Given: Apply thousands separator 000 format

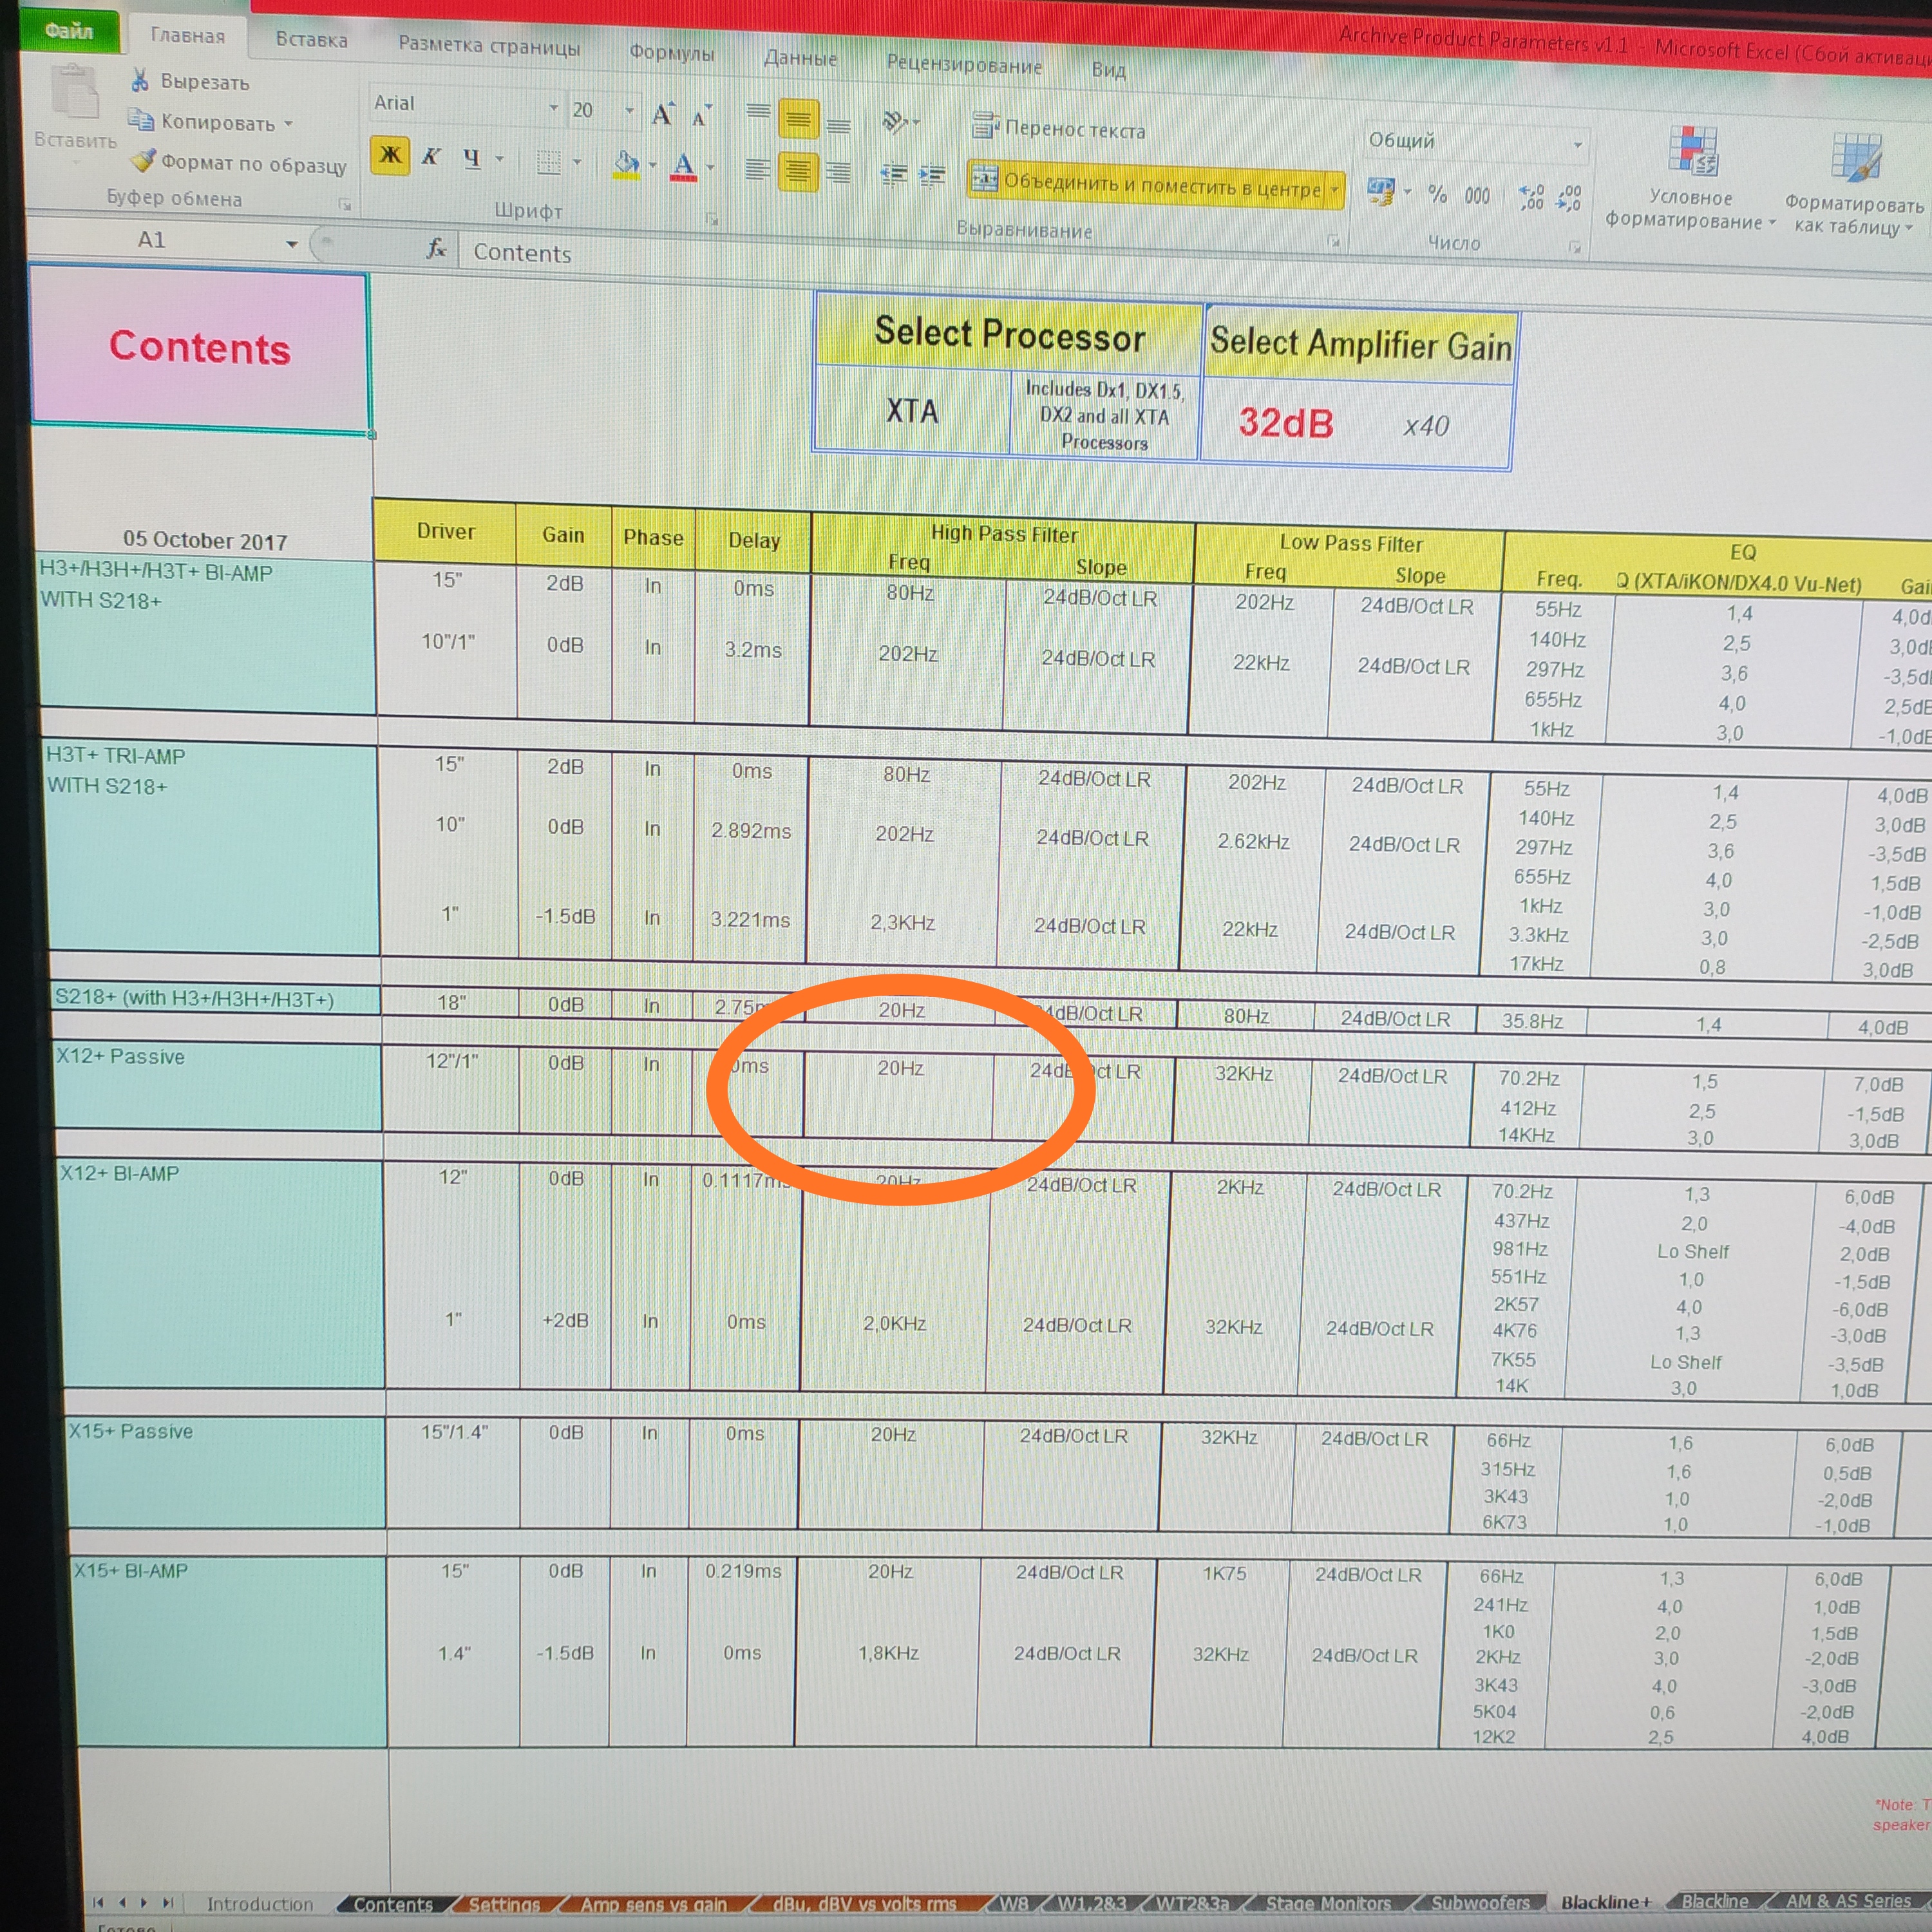Looking at the screenshot, I should coord(1477,196).
